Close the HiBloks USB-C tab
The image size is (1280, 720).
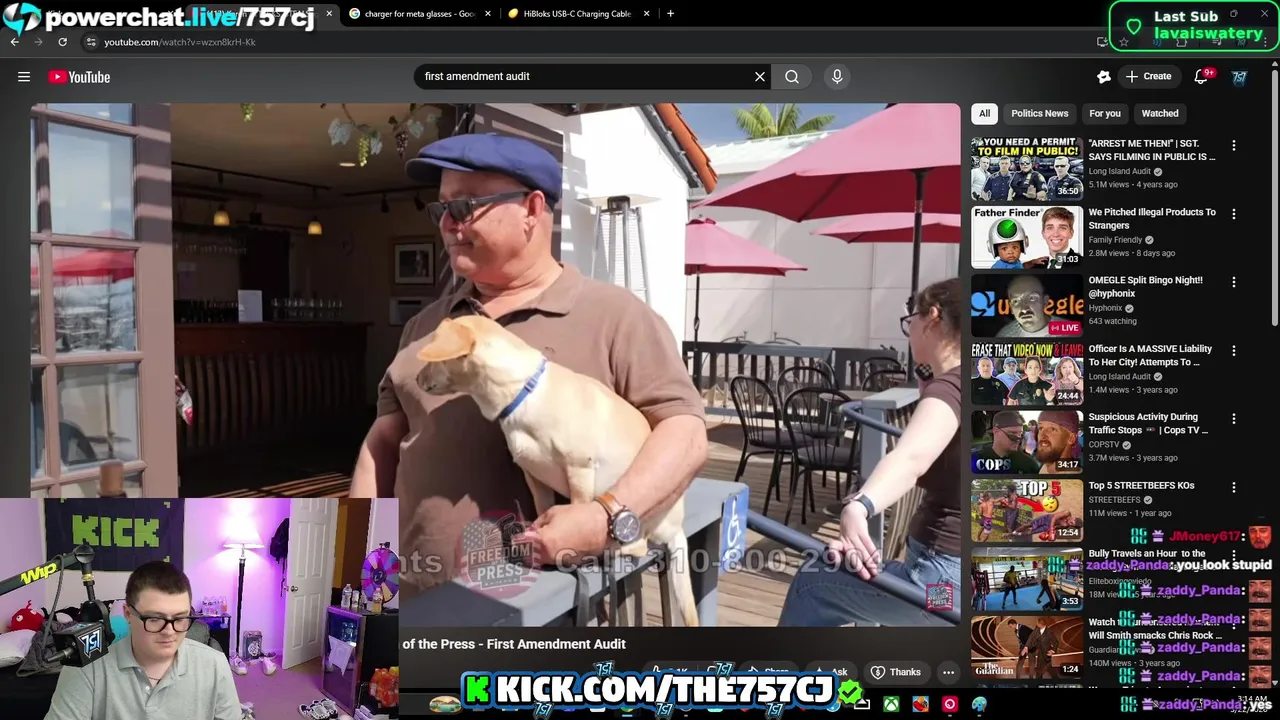(x=646, y=14)
